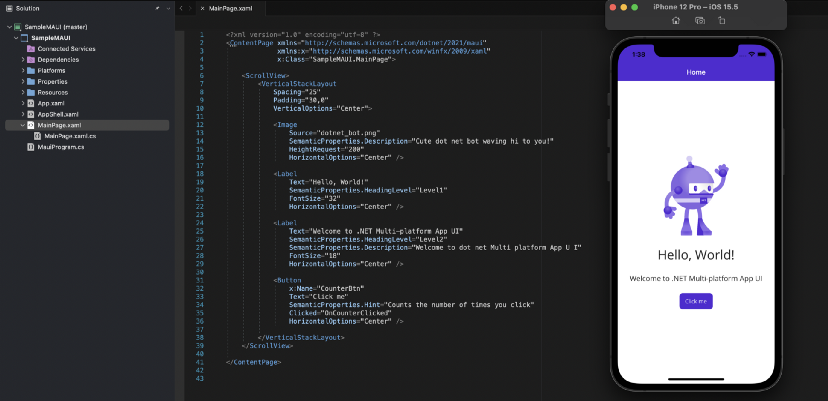This screenshot has width=828, height=401.
Task: Click the bold SampleMAUI project icon
Action: coord(24,38)
